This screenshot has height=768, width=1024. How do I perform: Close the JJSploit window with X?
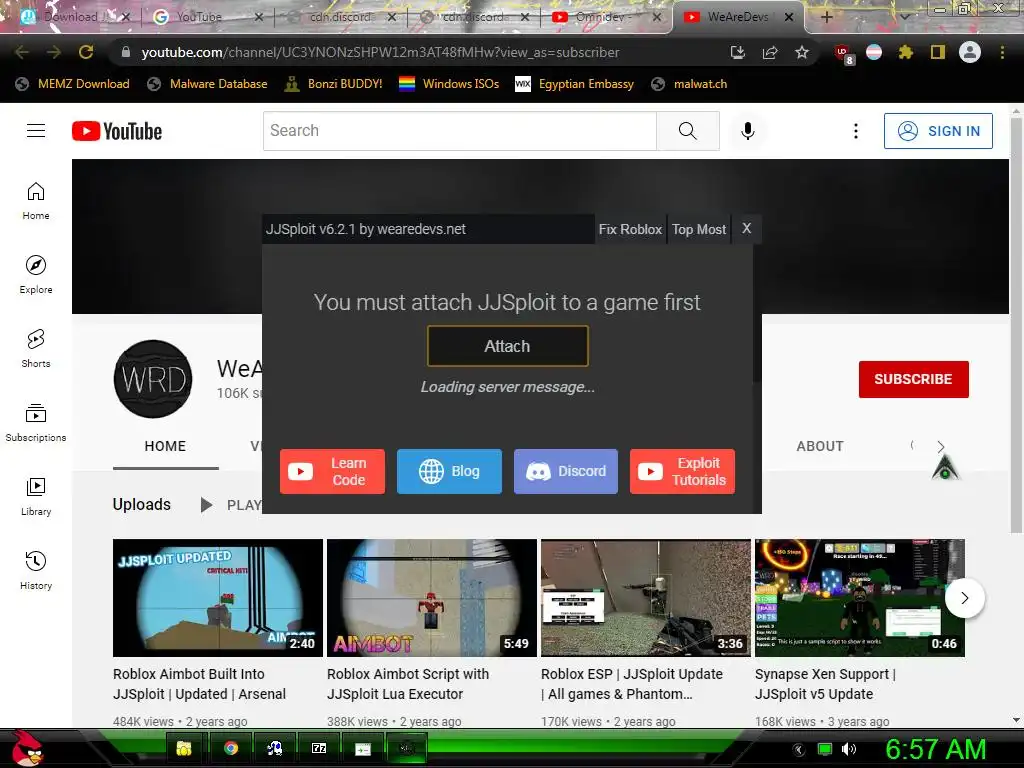click(x=746, y=229)
